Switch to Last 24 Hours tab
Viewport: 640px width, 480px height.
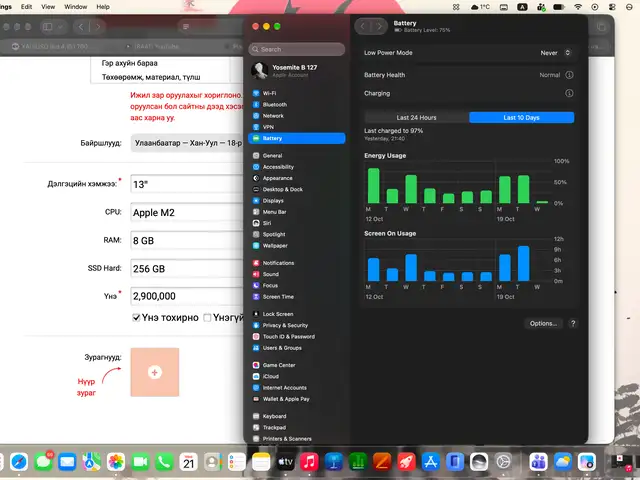point(417,118)
